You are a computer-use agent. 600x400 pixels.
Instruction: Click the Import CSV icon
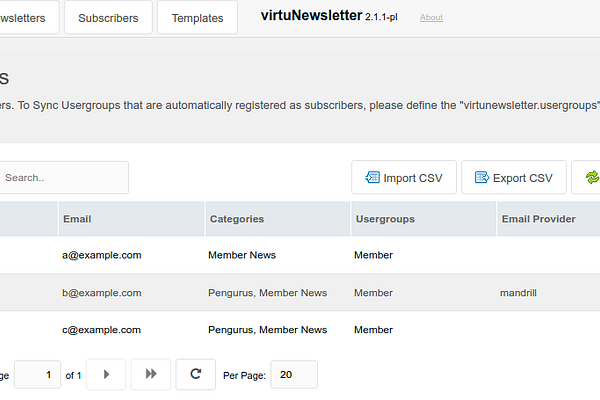point(372,178)
